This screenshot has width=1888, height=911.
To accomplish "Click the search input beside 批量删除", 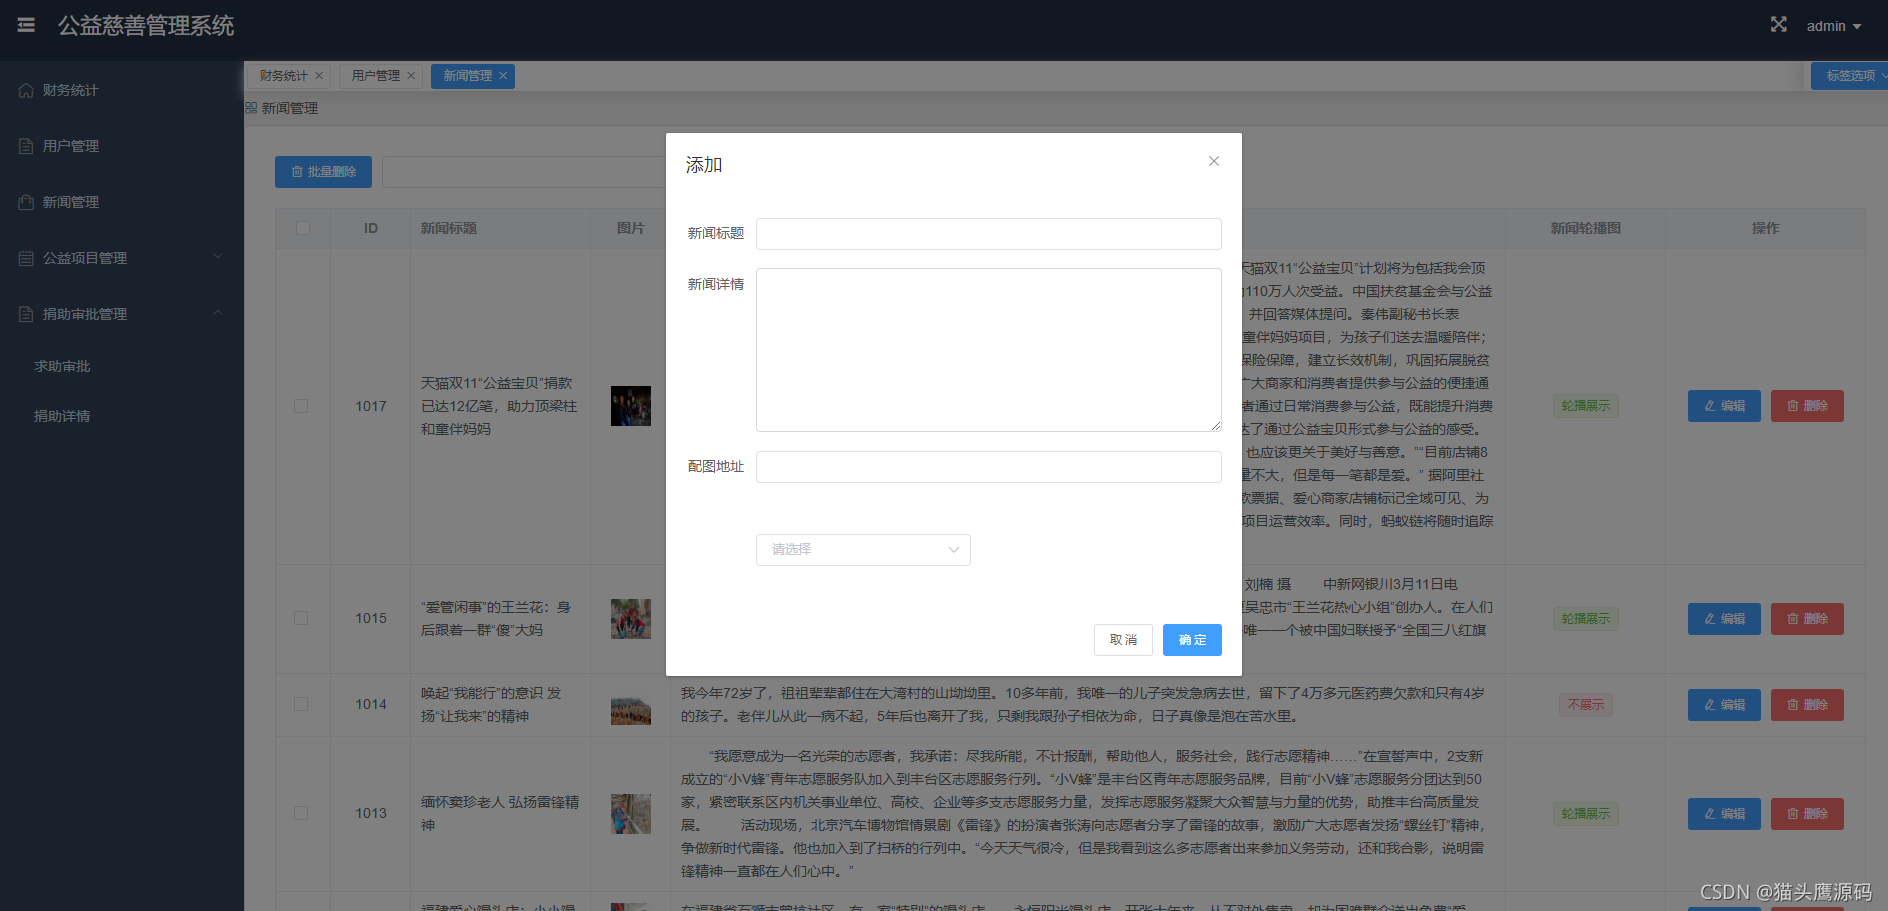I will point(523,172).
